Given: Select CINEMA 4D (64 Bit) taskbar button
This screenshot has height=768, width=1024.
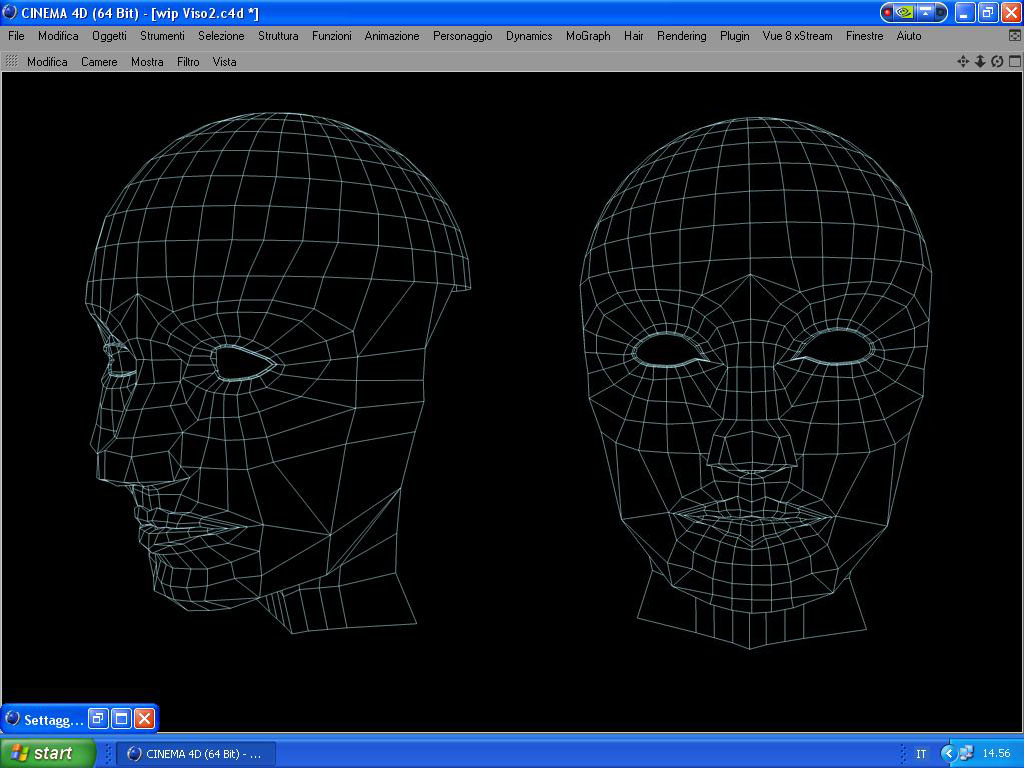Looking at the screenshot, I should point(196,754).
